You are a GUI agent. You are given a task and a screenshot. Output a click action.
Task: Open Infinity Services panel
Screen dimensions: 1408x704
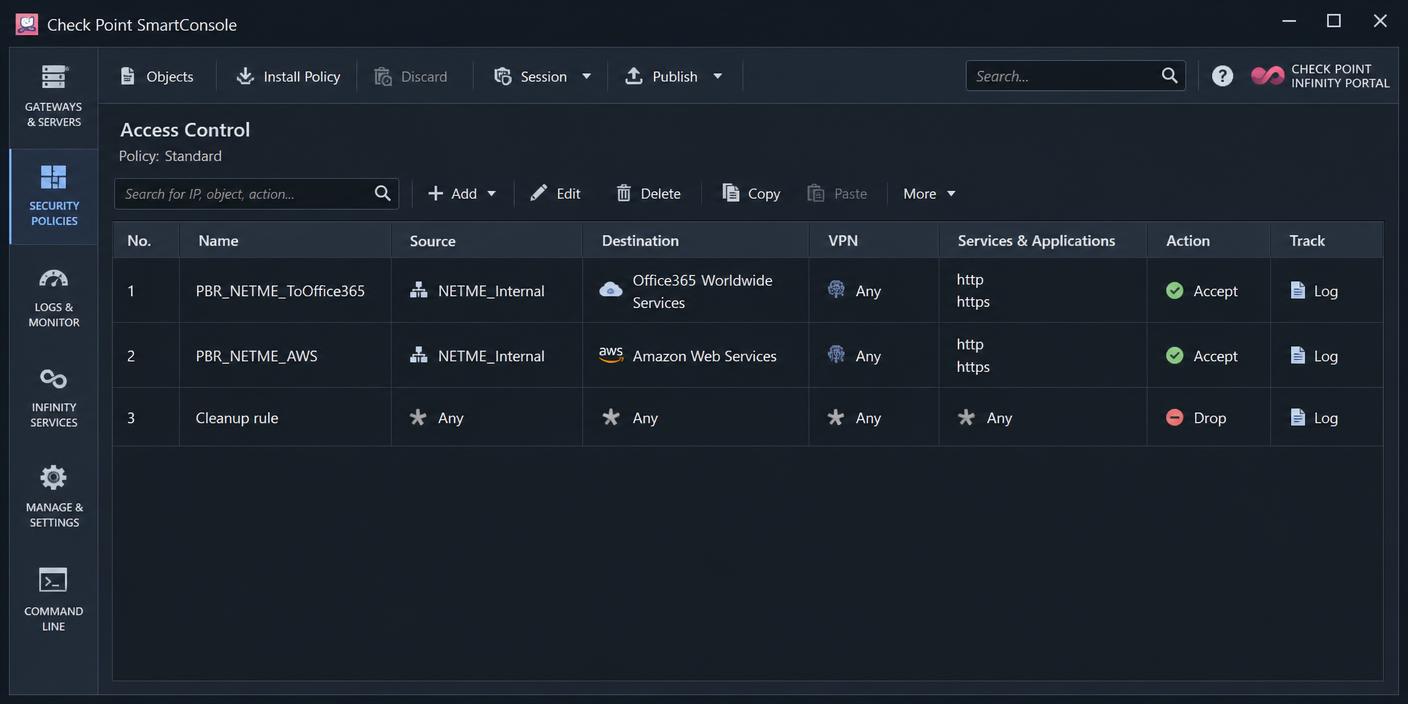tap(53, 397)
